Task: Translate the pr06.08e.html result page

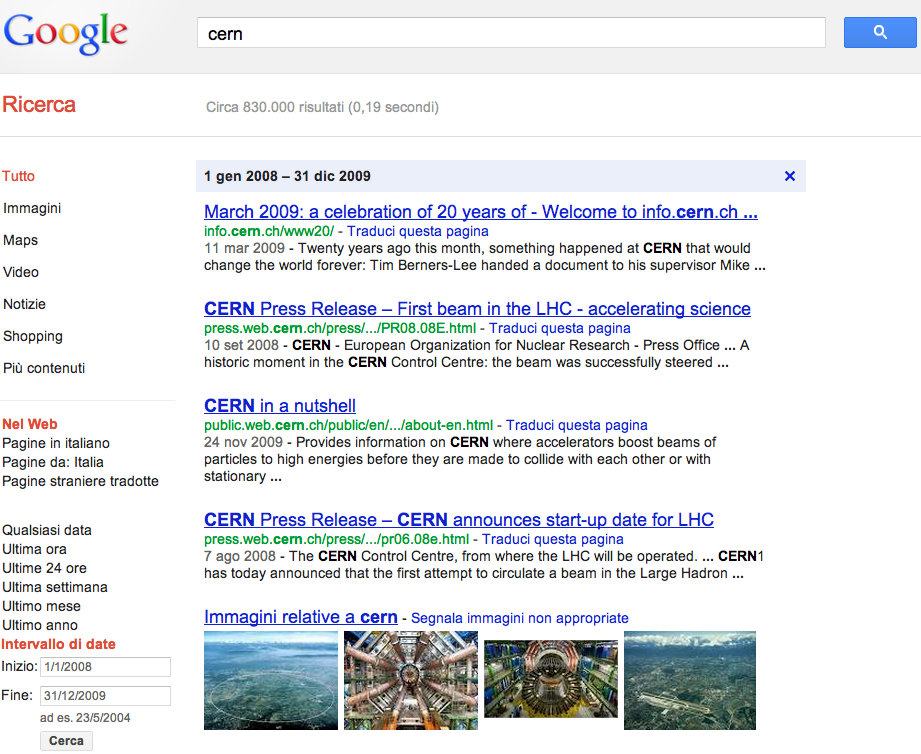Action: click(x=553, y=539)
